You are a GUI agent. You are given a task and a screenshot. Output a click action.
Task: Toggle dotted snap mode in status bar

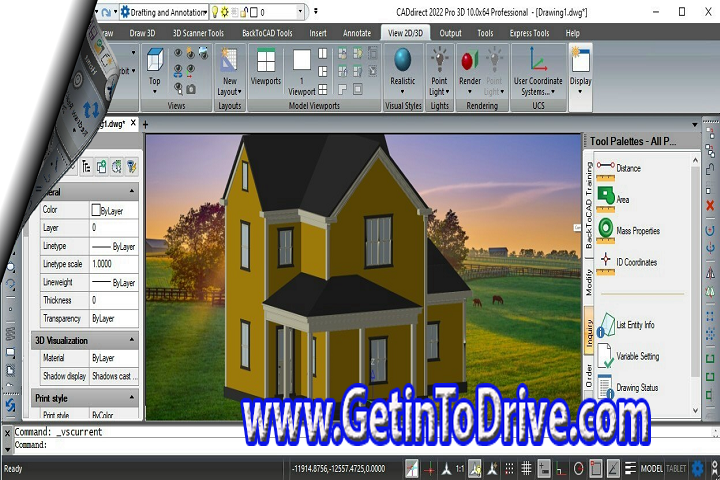point(509,469)
